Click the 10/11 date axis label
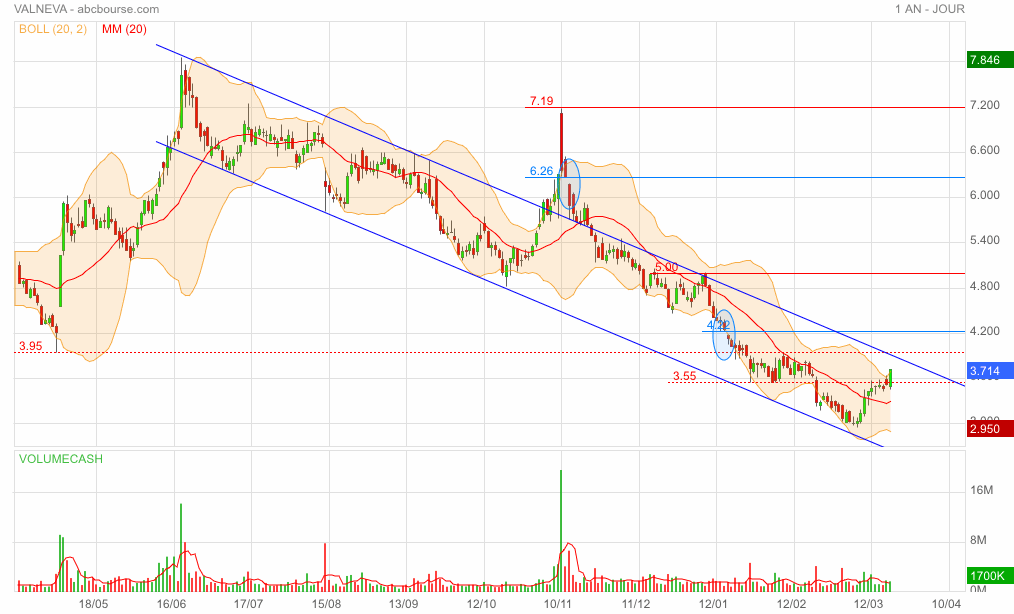 [559, 604]
